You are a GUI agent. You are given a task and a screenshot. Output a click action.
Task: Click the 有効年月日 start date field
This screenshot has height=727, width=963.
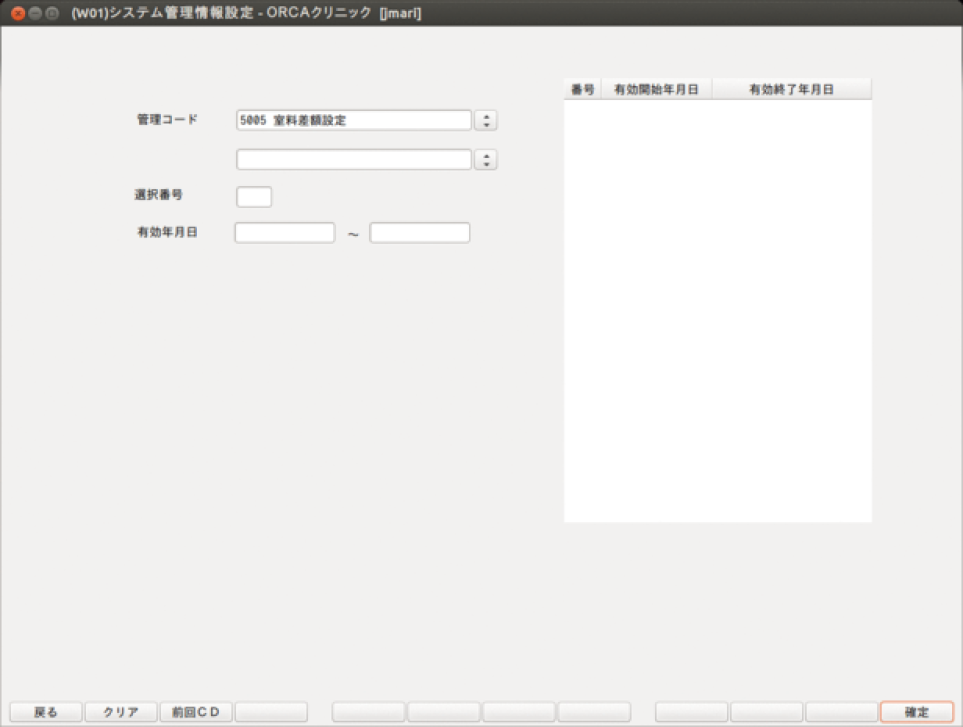coord(285,233)
